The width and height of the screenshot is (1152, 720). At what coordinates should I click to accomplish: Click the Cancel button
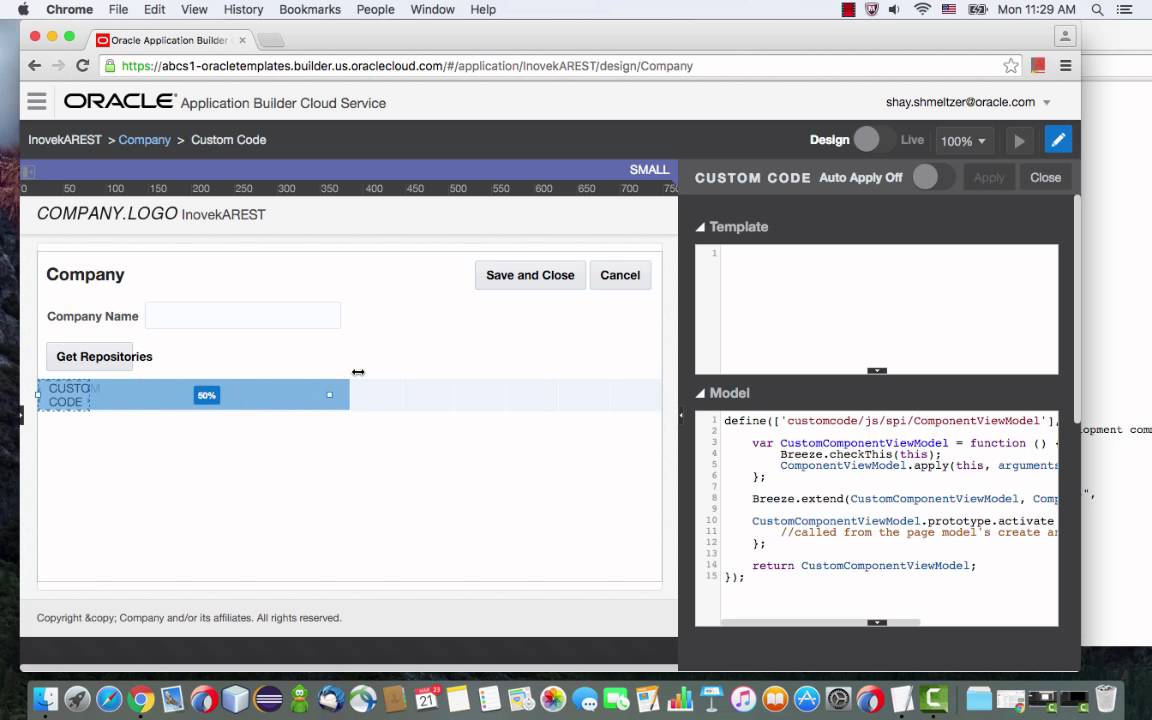(x=620, y=275)
